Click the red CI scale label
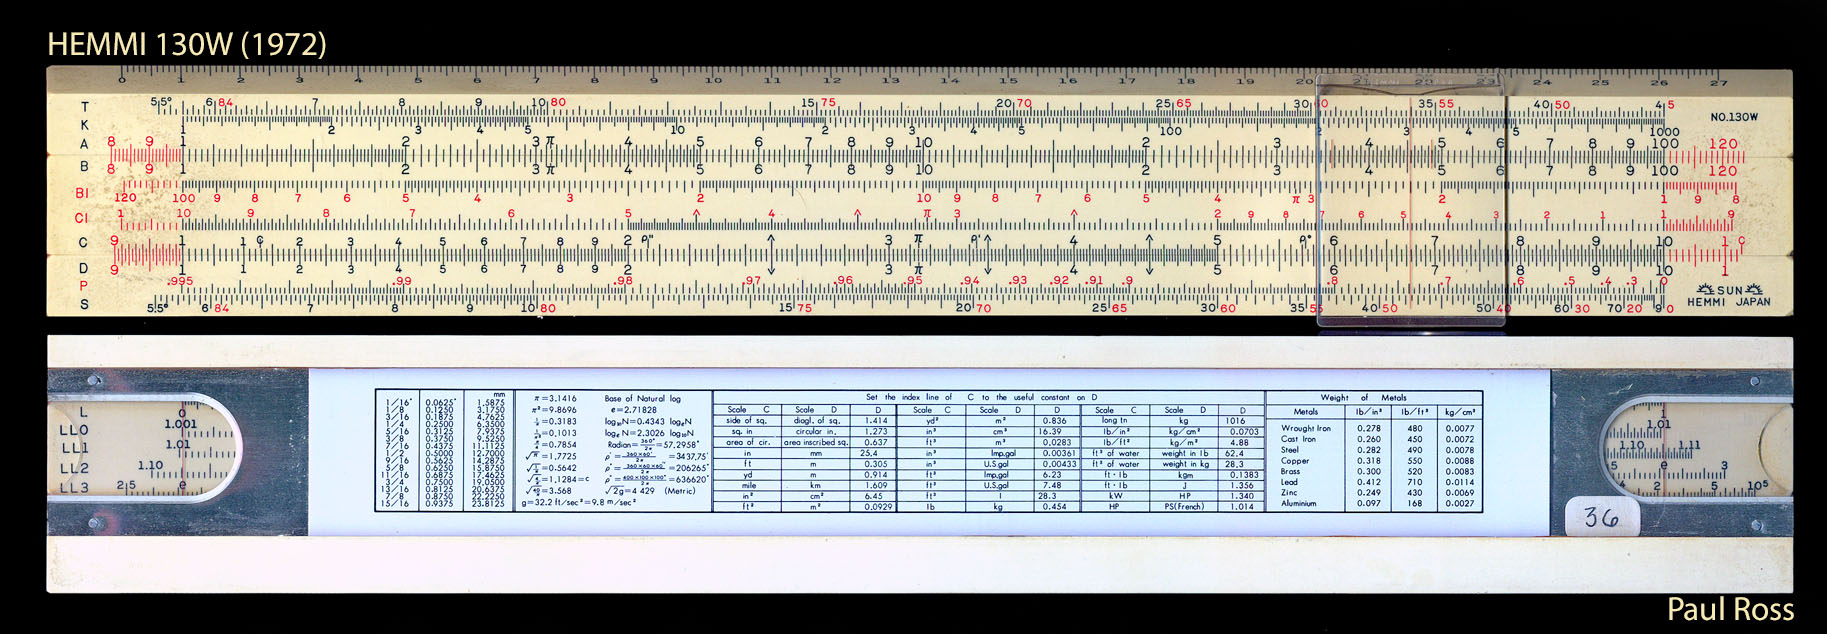The height and width of the screenshot is (634, 1827). (x=82, y=217)
